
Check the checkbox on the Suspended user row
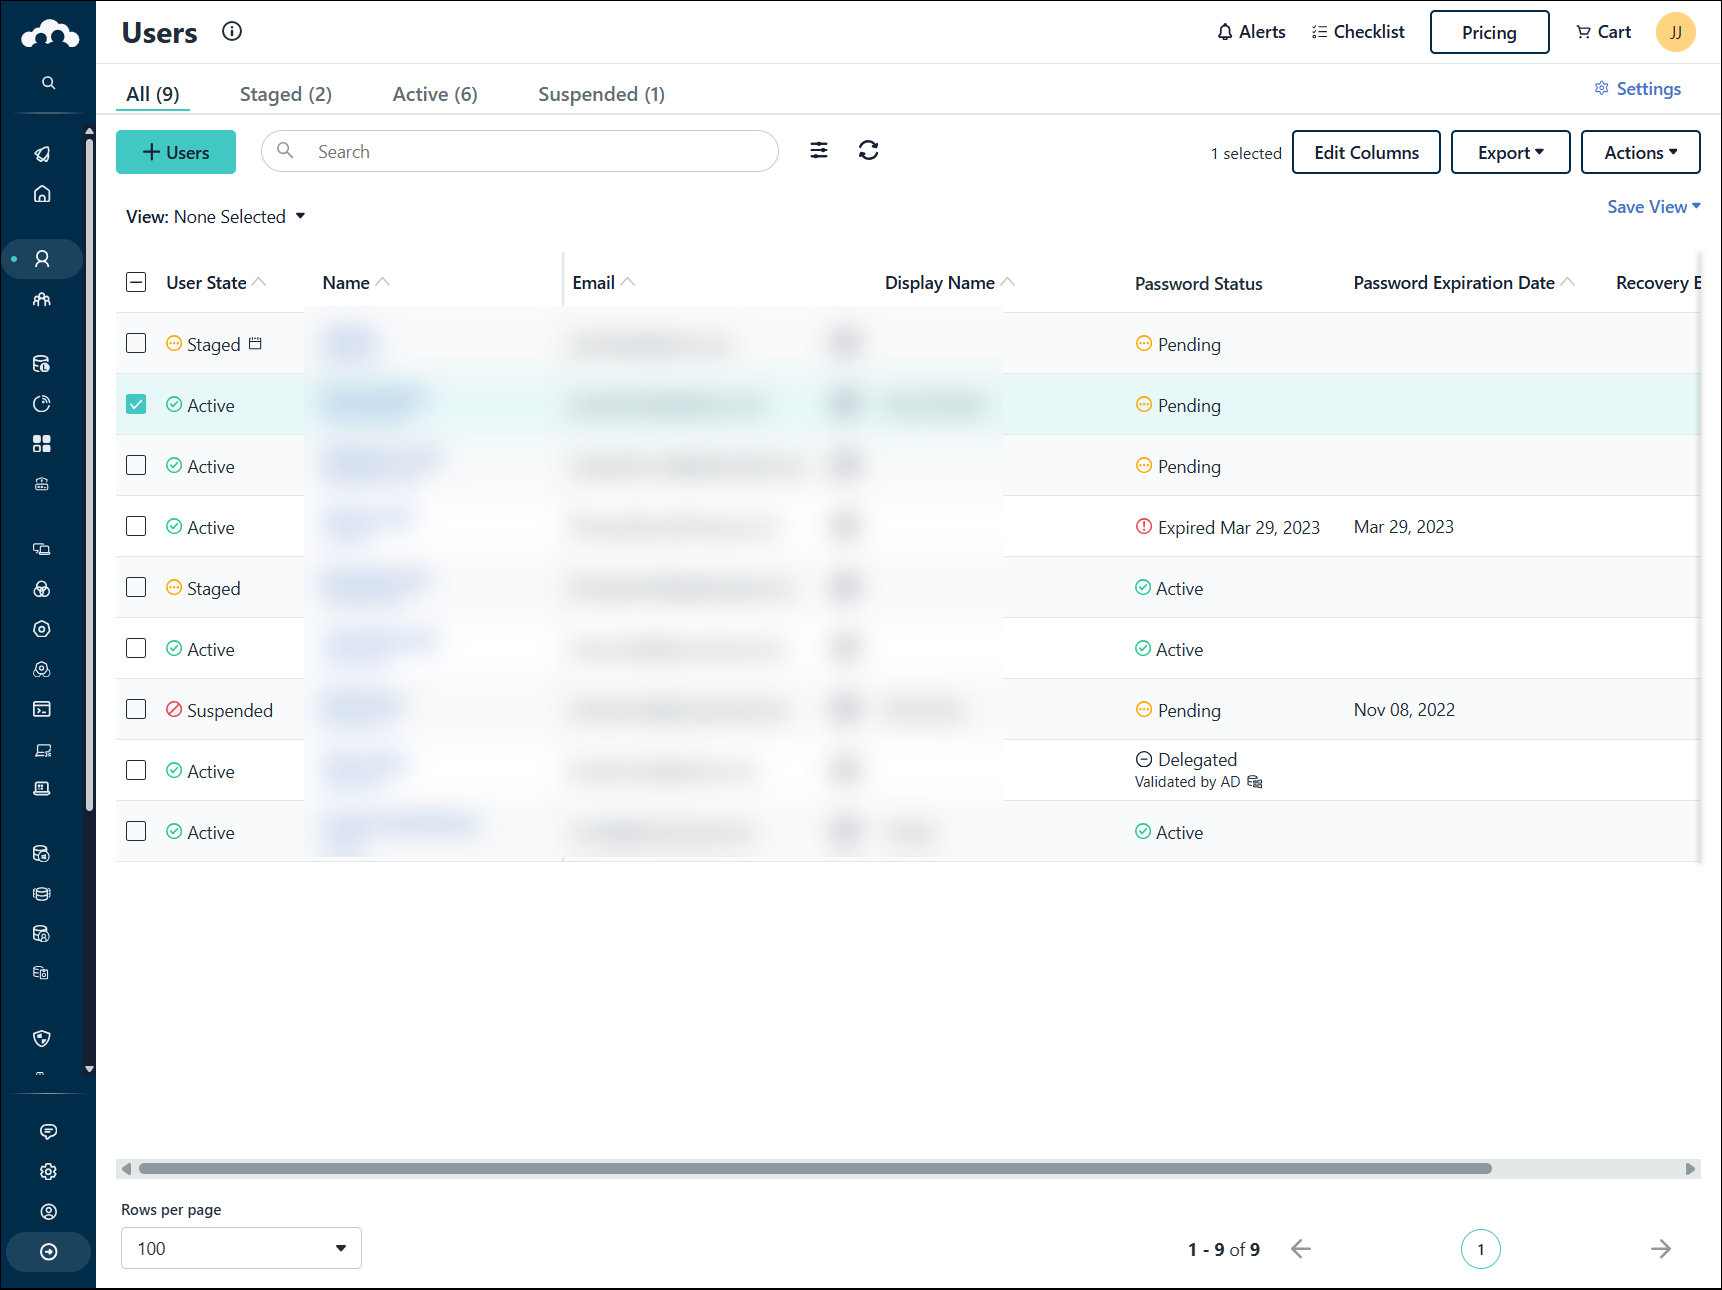136,709
